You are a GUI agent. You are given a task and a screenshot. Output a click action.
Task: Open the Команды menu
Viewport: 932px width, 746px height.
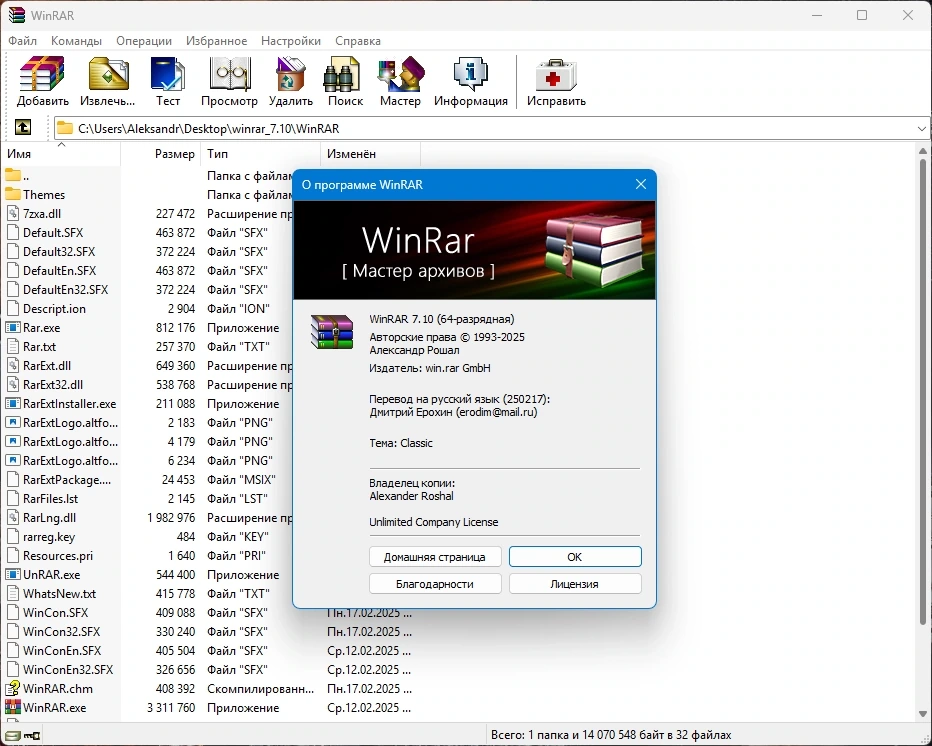click(x=76, y=41)
